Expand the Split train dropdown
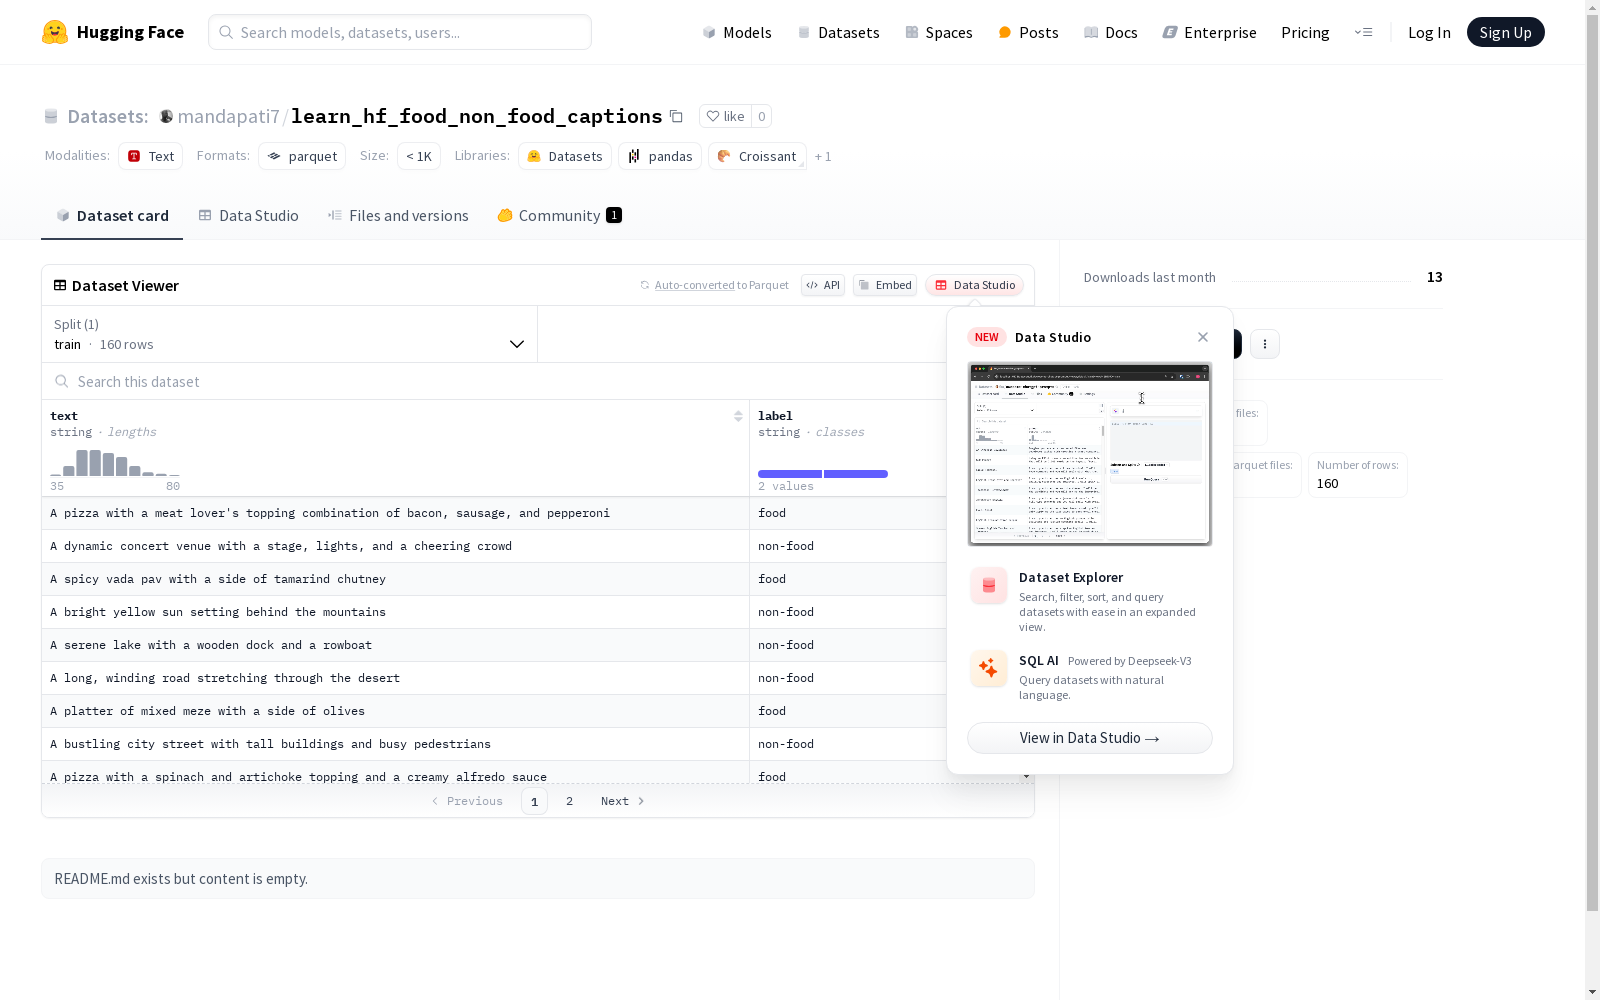 (x=290, y=334)
